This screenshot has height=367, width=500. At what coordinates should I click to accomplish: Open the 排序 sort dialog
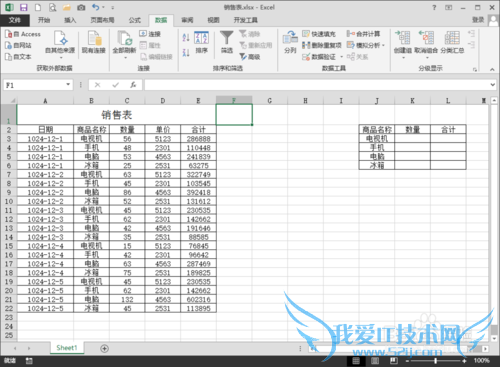click(x=201, y=42)
